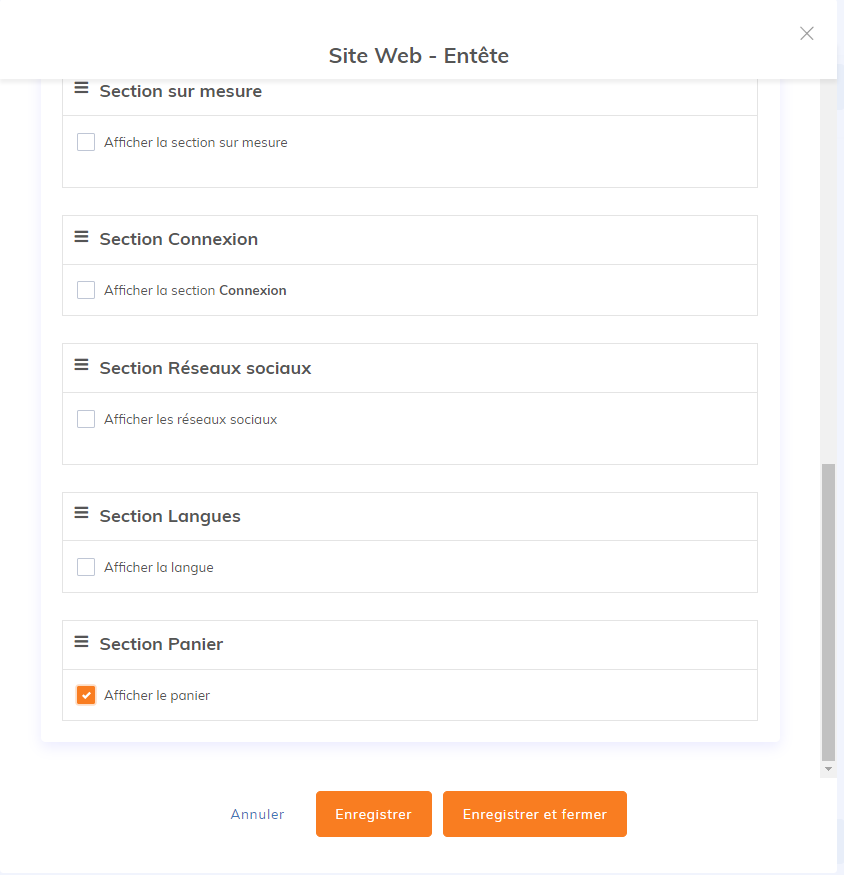The width and height of the screenshot is (844, 875).
Task: Click Enregistrer et fermer
Action: coord(534,814)
